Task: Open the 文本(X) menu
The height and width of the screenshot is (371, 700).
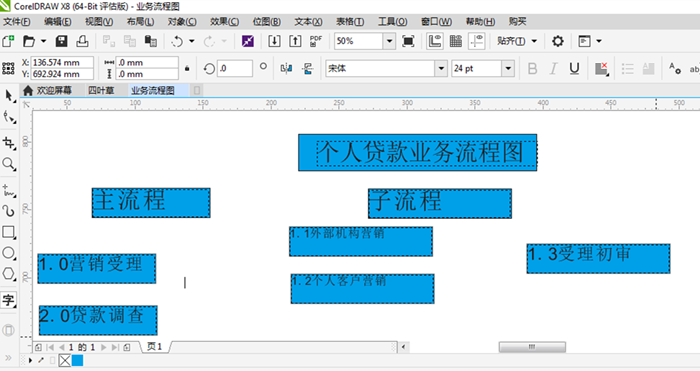Action: click(x=308, y=21)
